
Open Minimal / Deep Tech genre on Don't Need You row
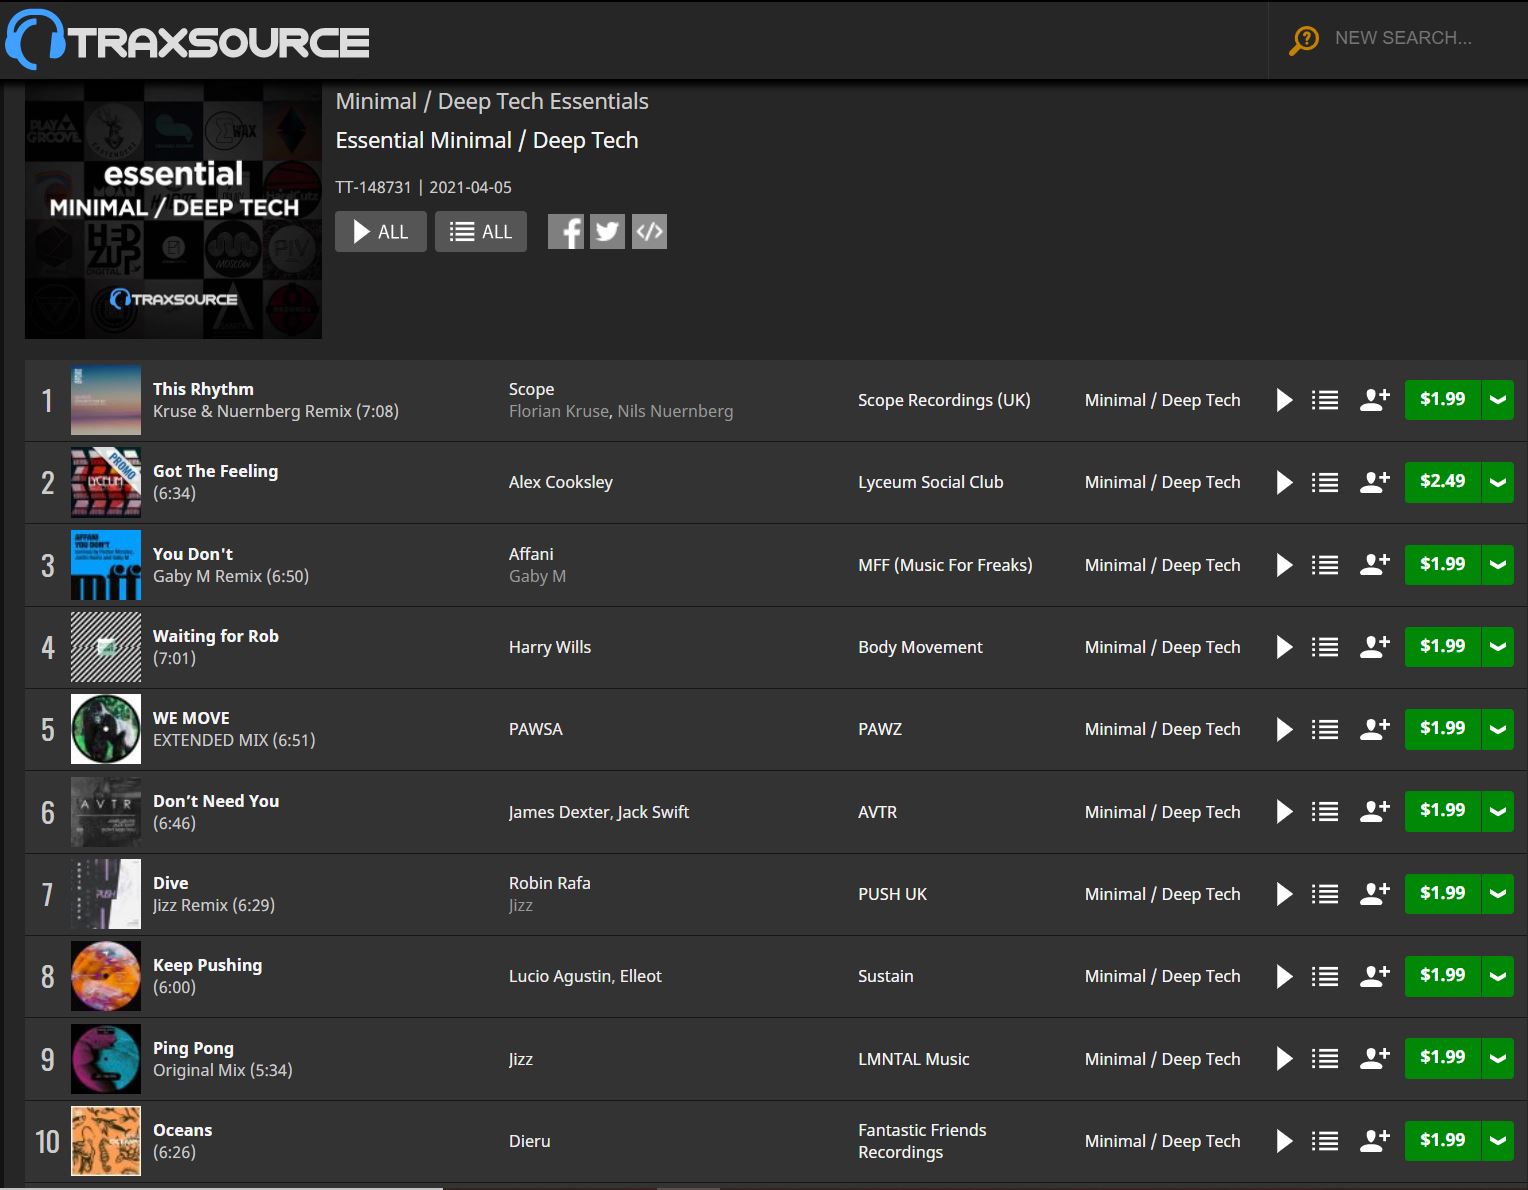click(1162, 811)
